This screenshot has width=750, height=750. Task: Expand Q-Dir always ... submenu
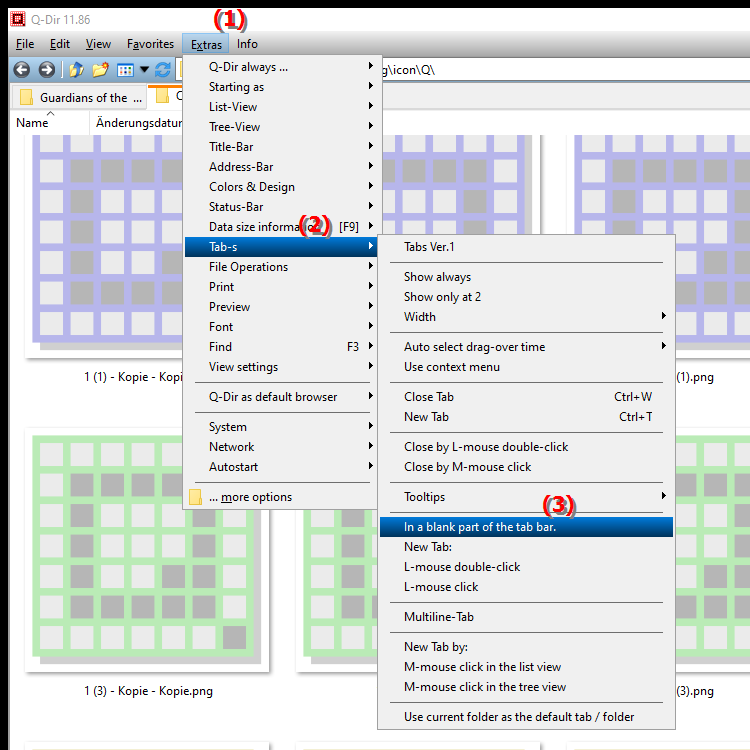tap(281, 67)
